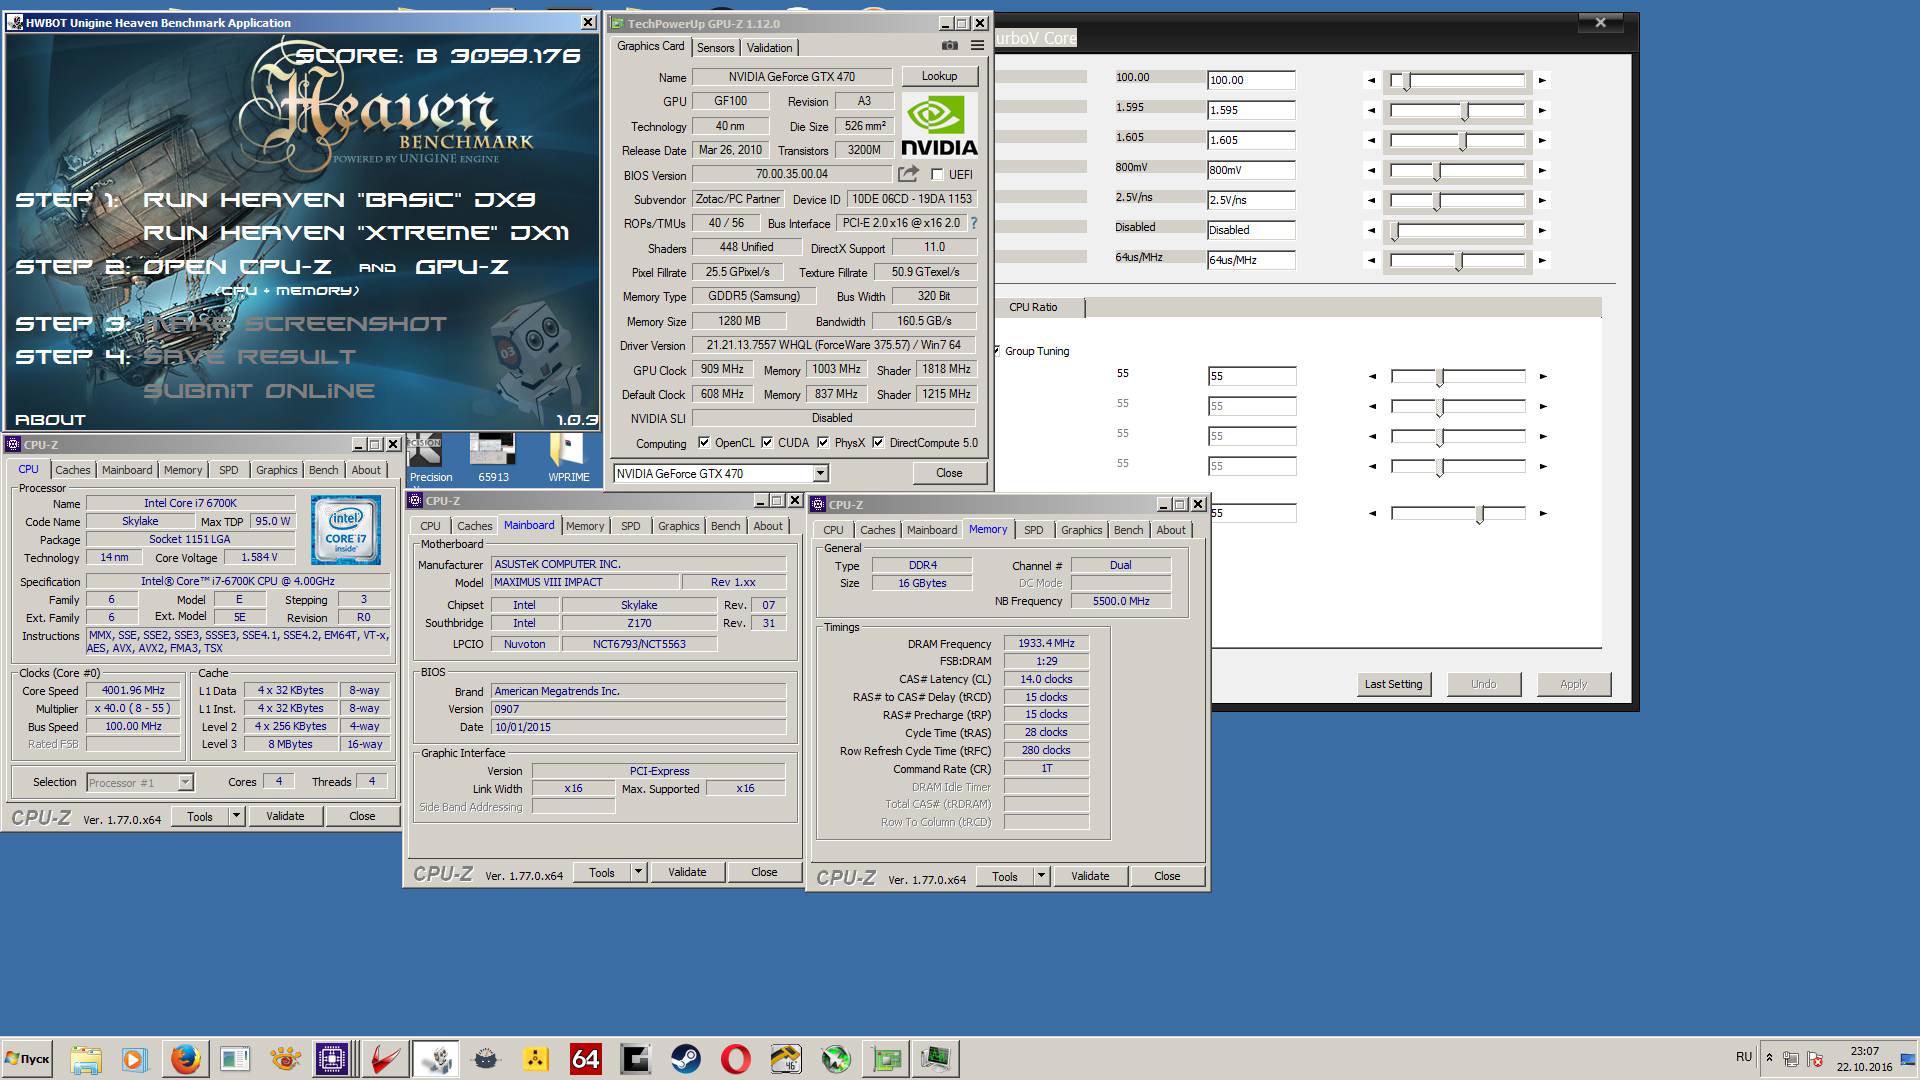Viewport: 1920px width, 1080px height.
Task: Click the first editable CPU ratio 55 input field
Action: (1251, 376)
